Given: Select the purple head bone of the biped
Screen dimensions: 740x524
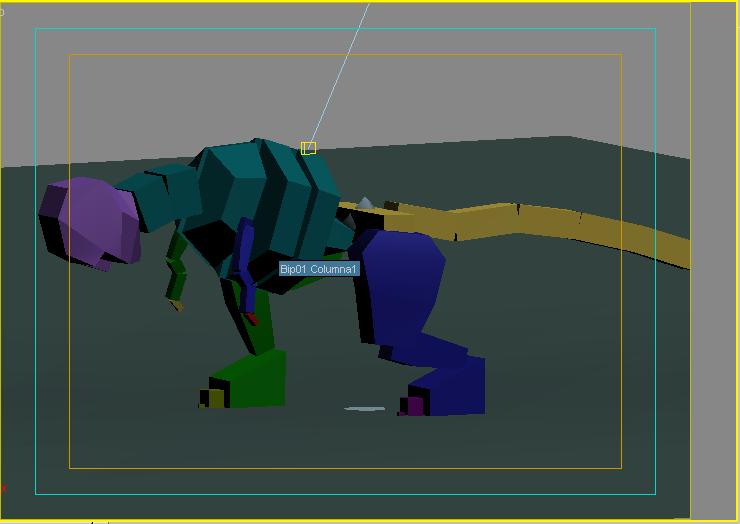Looking at the screenshot, I should [90, 223].
